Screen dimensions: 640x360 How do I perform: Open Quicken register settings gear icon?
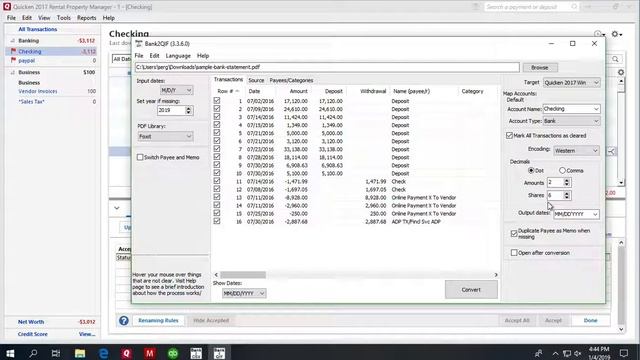tap(616, 34)
